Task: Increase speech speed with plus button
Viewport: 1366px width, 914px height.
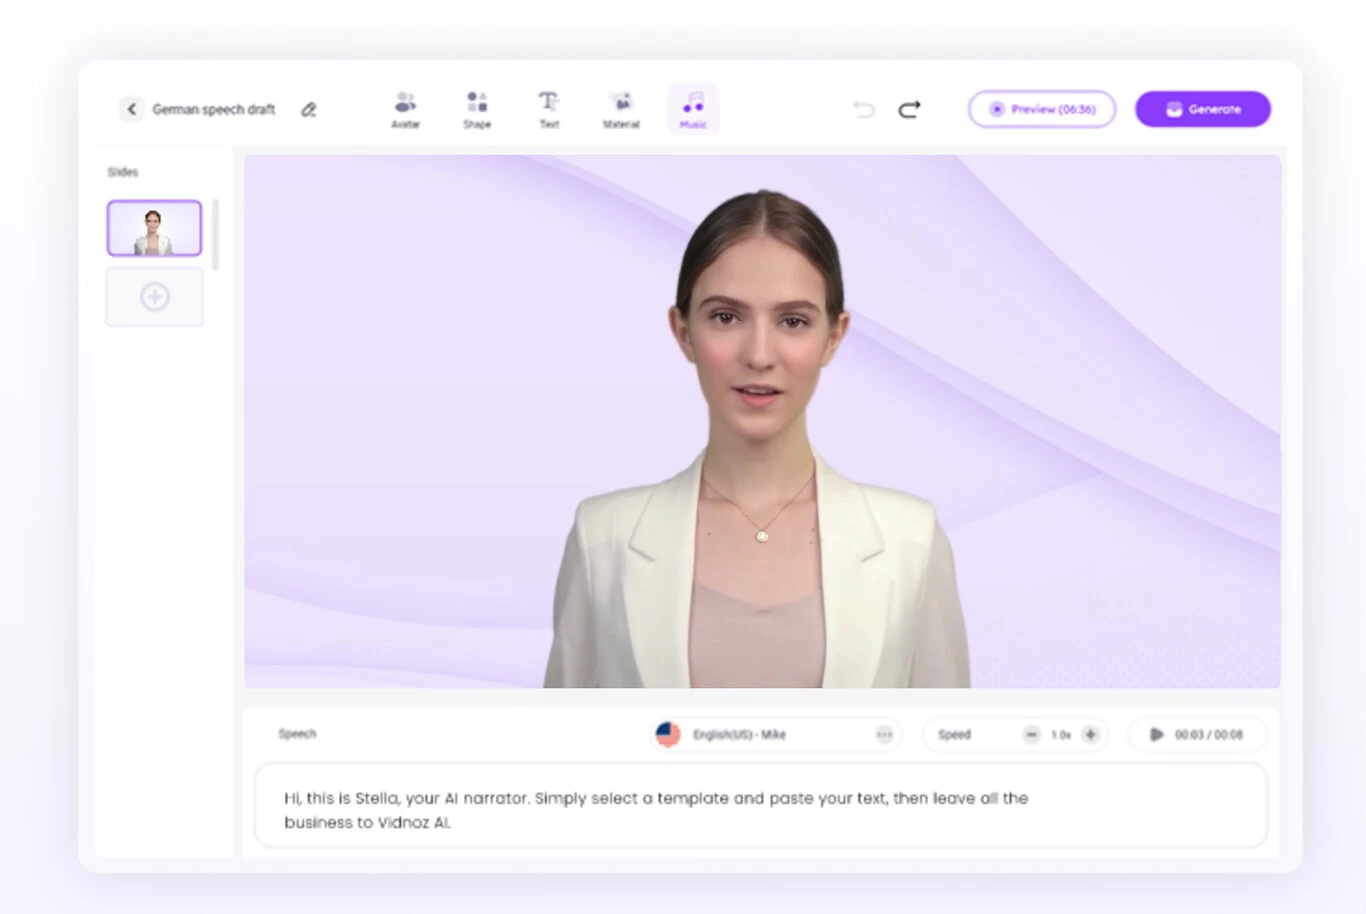Action: tap(1091, 735)
